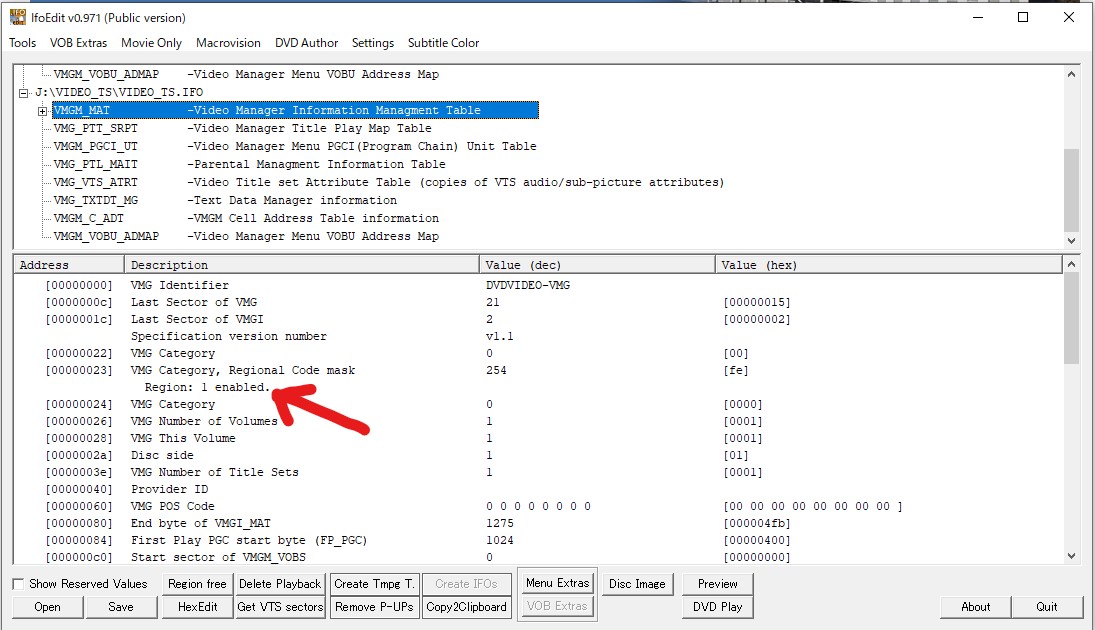Click the Menu Extras button
The height and width of the screenshot is (630, 1095).
[557, 583]
